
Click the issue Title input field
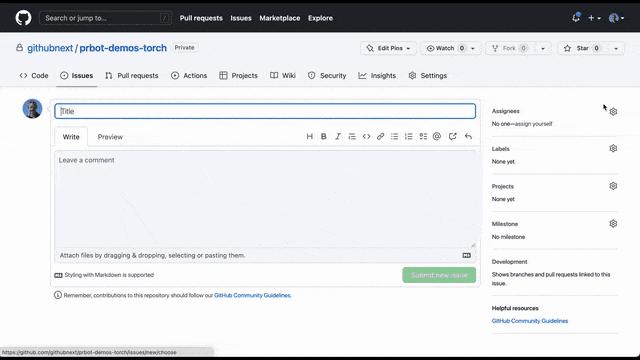coord(265,111)
